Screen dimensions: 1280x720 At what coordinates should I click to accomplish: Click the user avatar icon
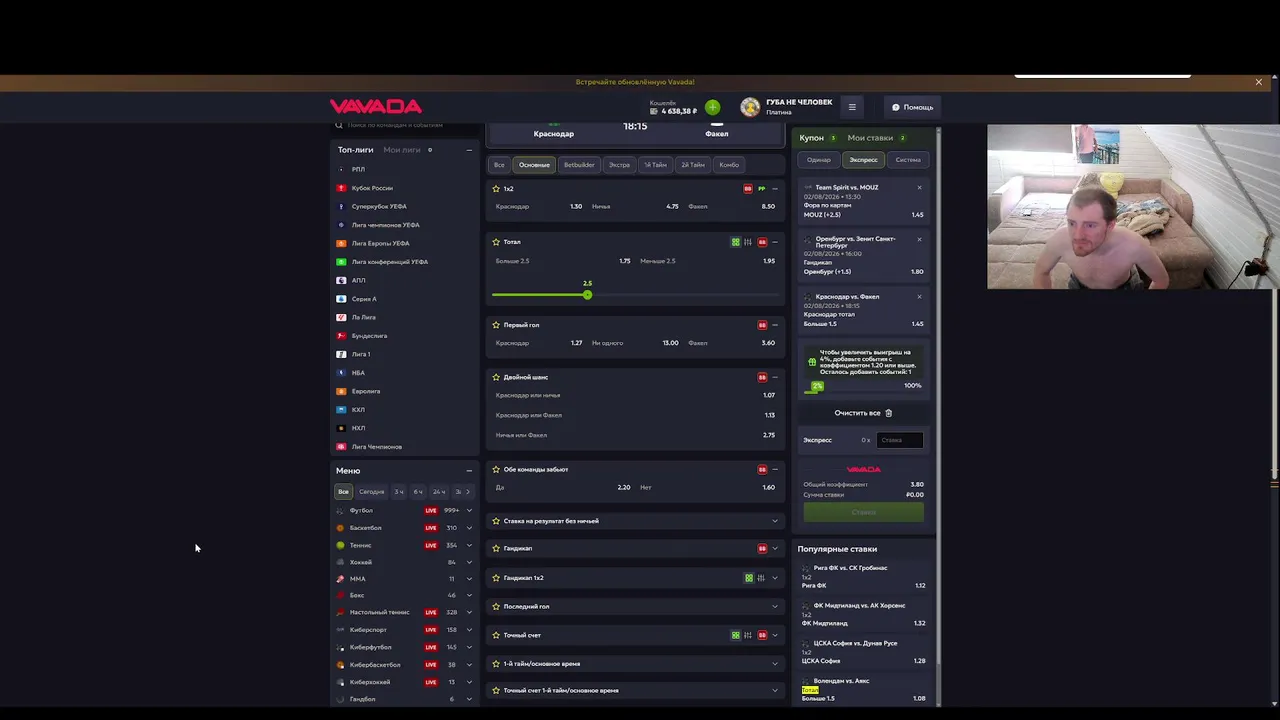pos(750,107)
